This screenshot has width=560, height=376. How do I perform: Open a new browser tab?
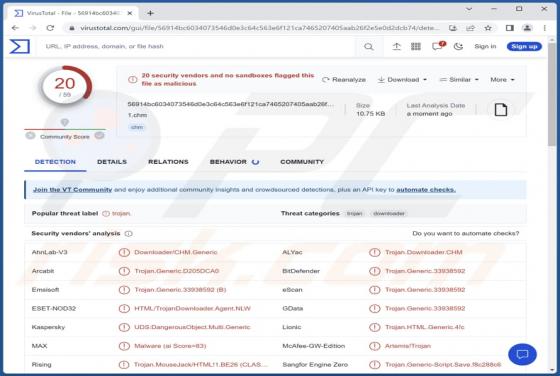tap(150, 13)
